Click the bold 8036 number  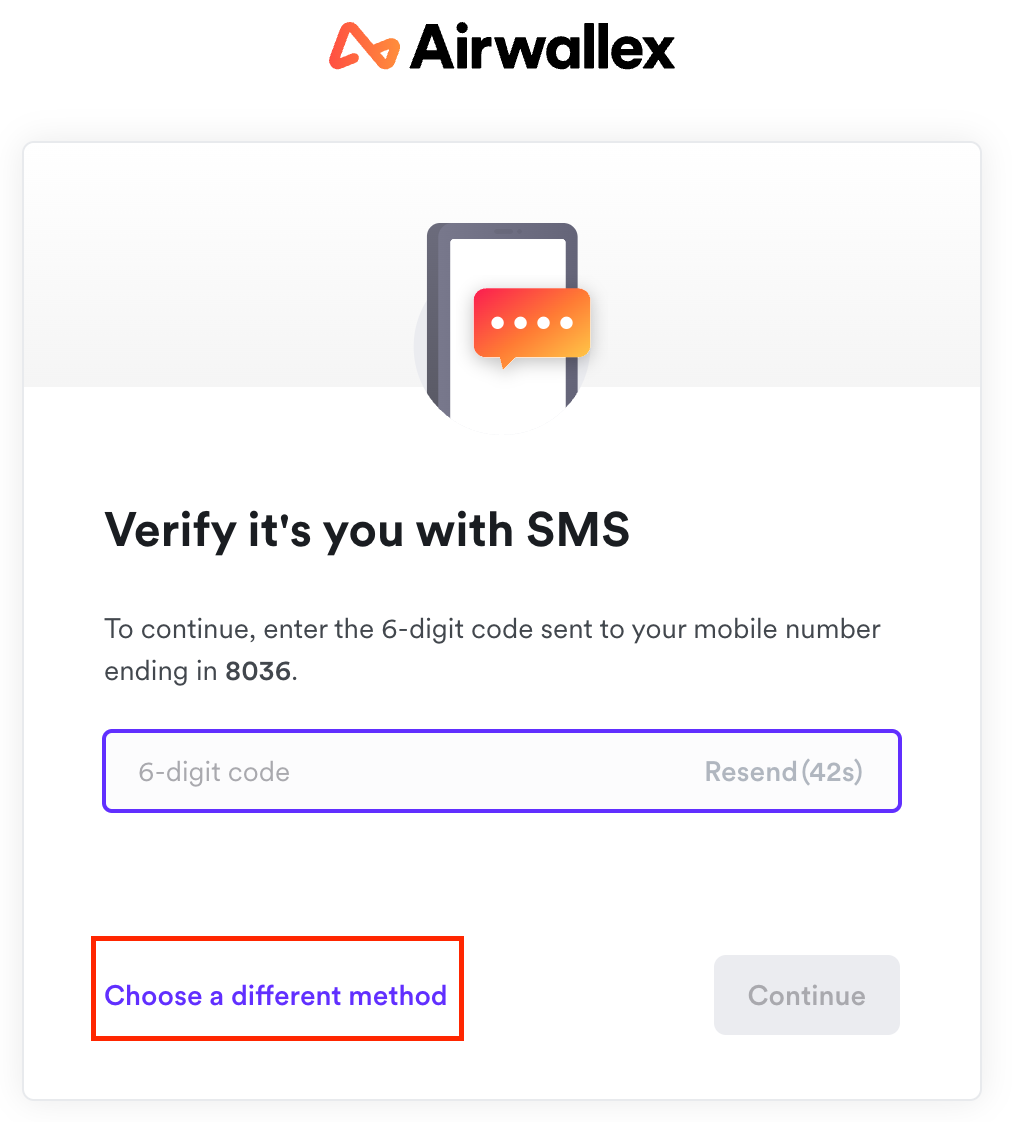(x=258, y=671)
